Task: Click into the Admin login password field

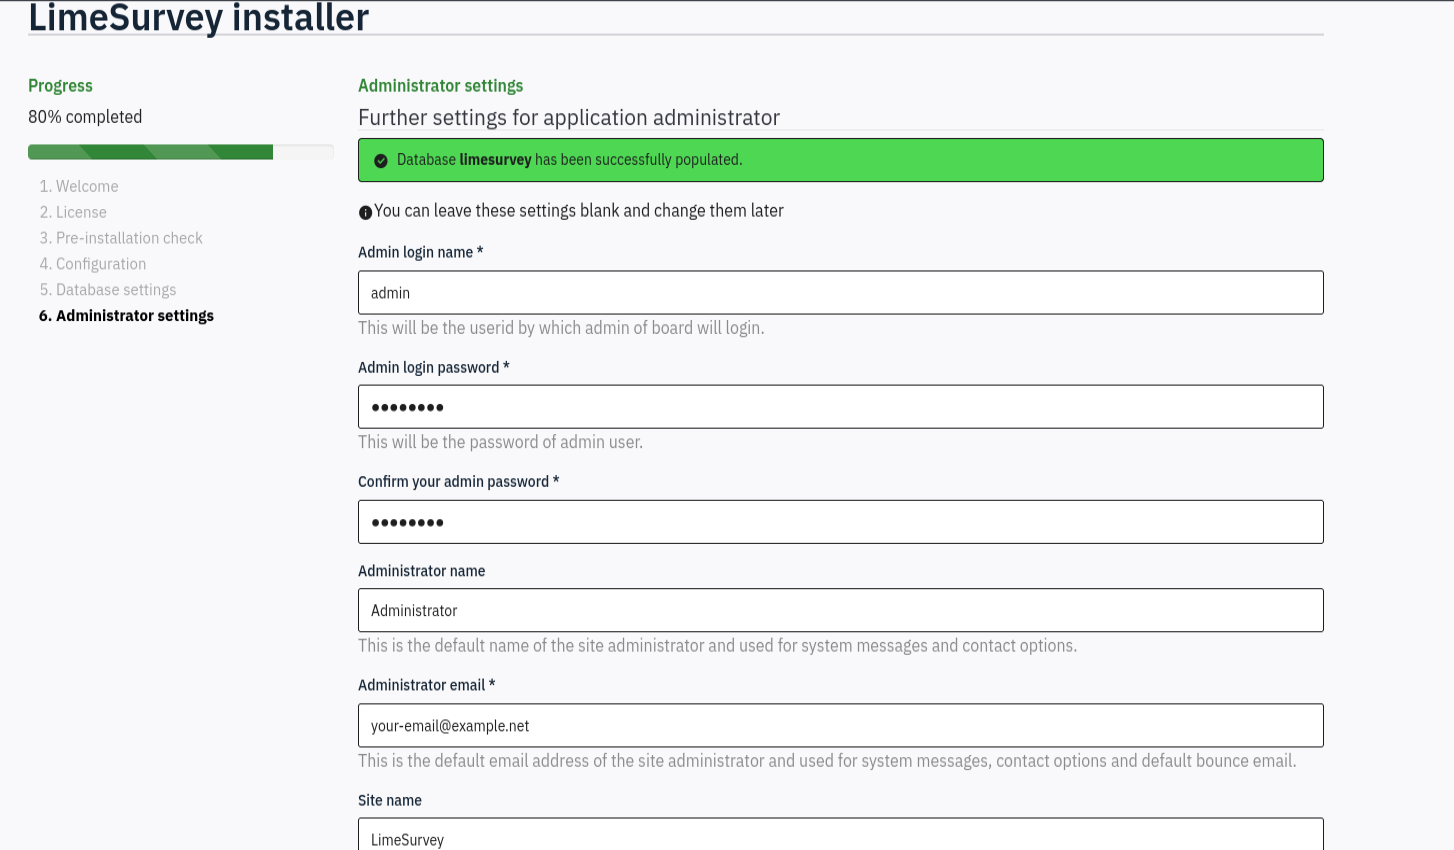Action: [840, 407]
